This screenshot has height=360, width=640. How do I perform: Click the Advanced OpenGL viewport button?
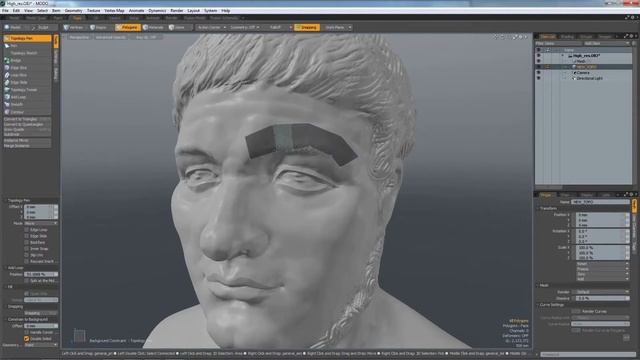(x=111, y=37)
